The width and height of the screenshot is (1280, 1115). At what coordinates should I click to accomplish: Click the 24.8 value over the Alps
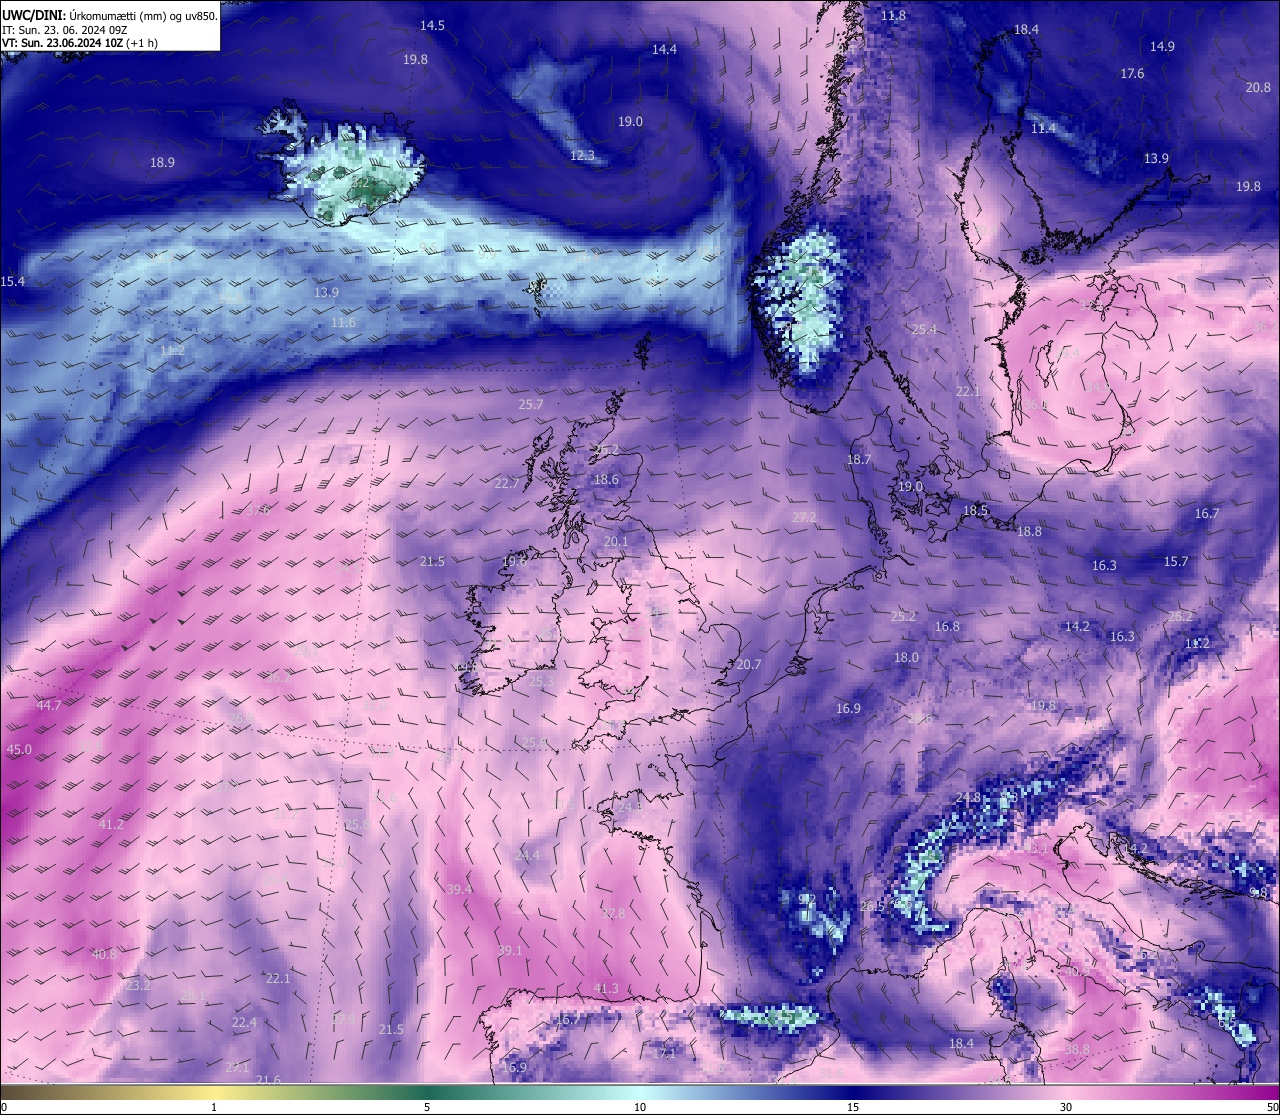[x=968, y=798]
